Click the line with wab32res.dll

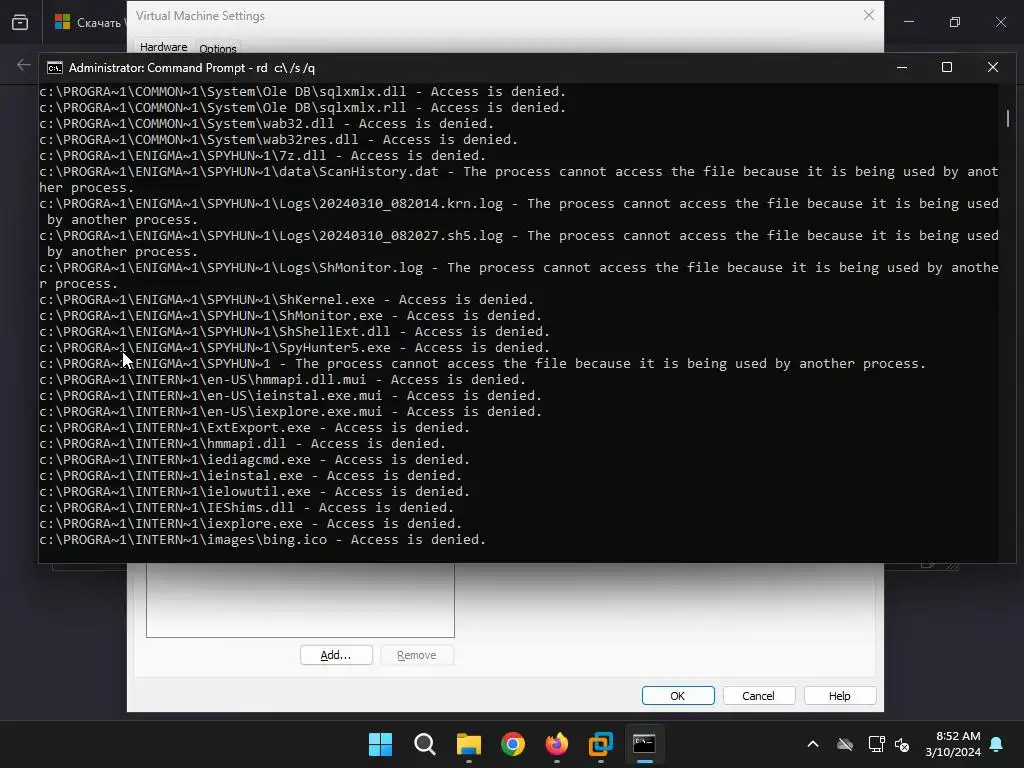(278, 139)
